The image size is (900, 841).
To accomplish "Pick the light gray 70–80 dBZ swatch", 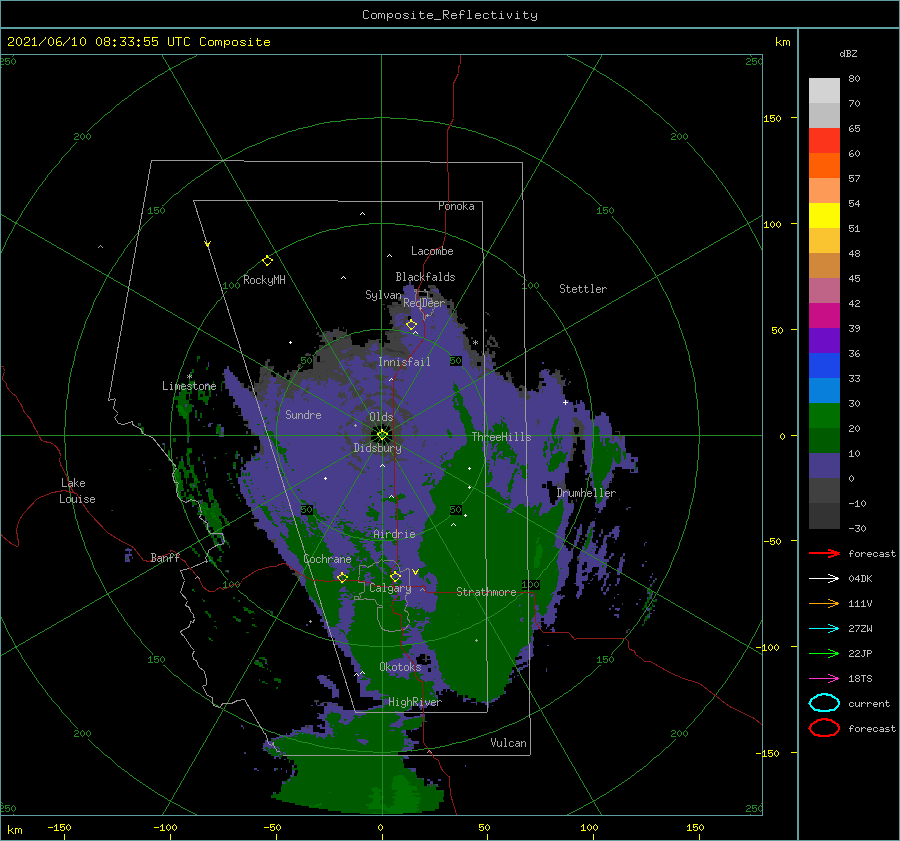I will [824, 91].
